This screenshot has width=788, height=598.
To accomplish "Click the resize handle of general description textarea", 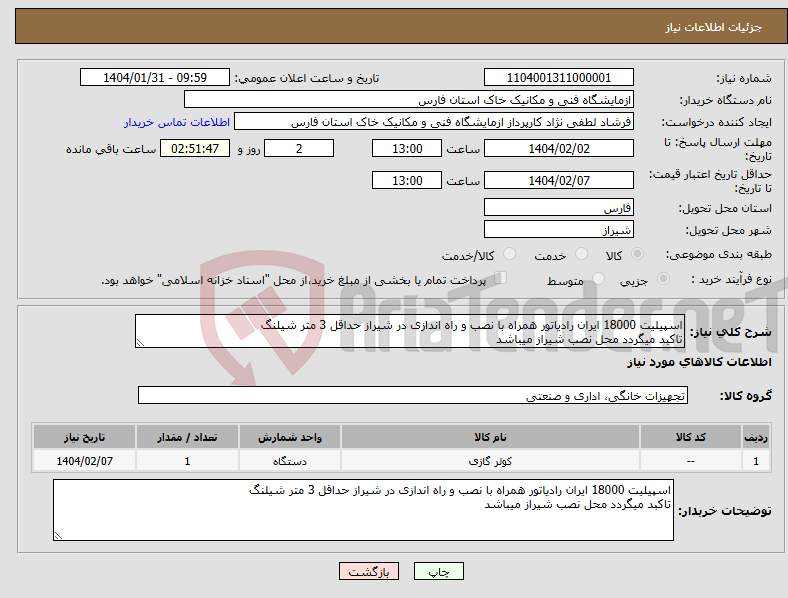I will 141,343.
